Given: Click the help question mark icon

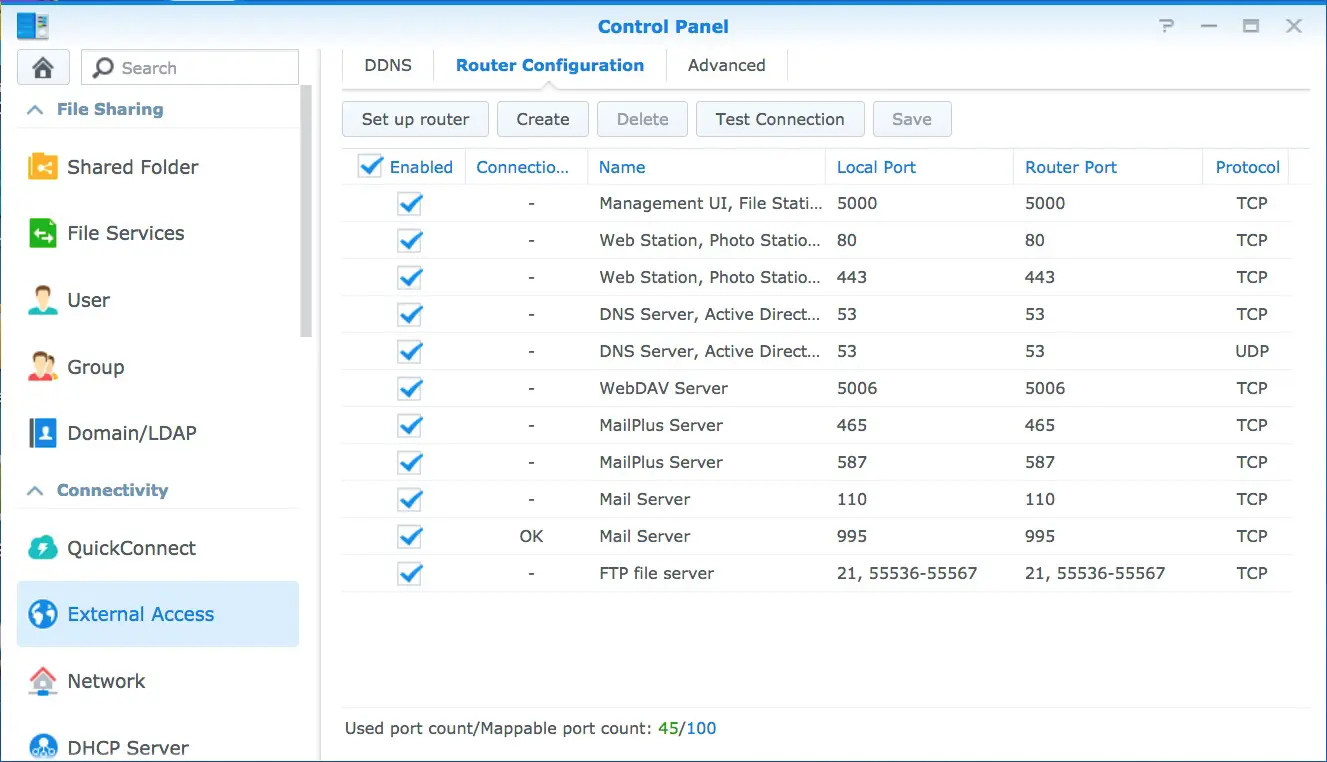Looking at the screenshot, I should point(1166,27).
